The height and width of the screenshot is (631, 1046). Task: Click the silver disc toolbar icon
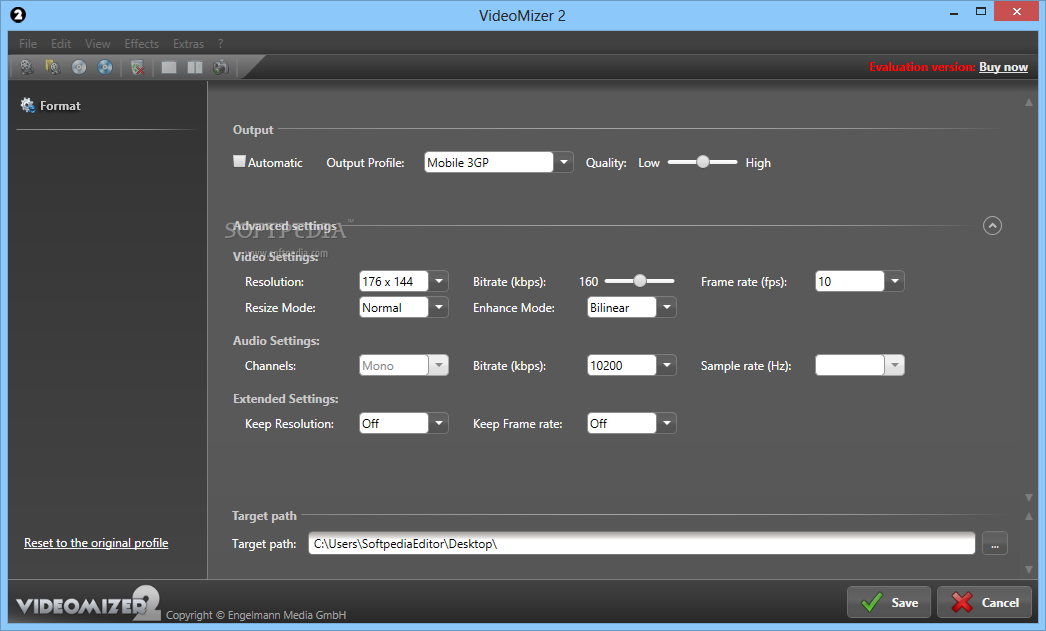pyautogui.click(x=79, y=67)
